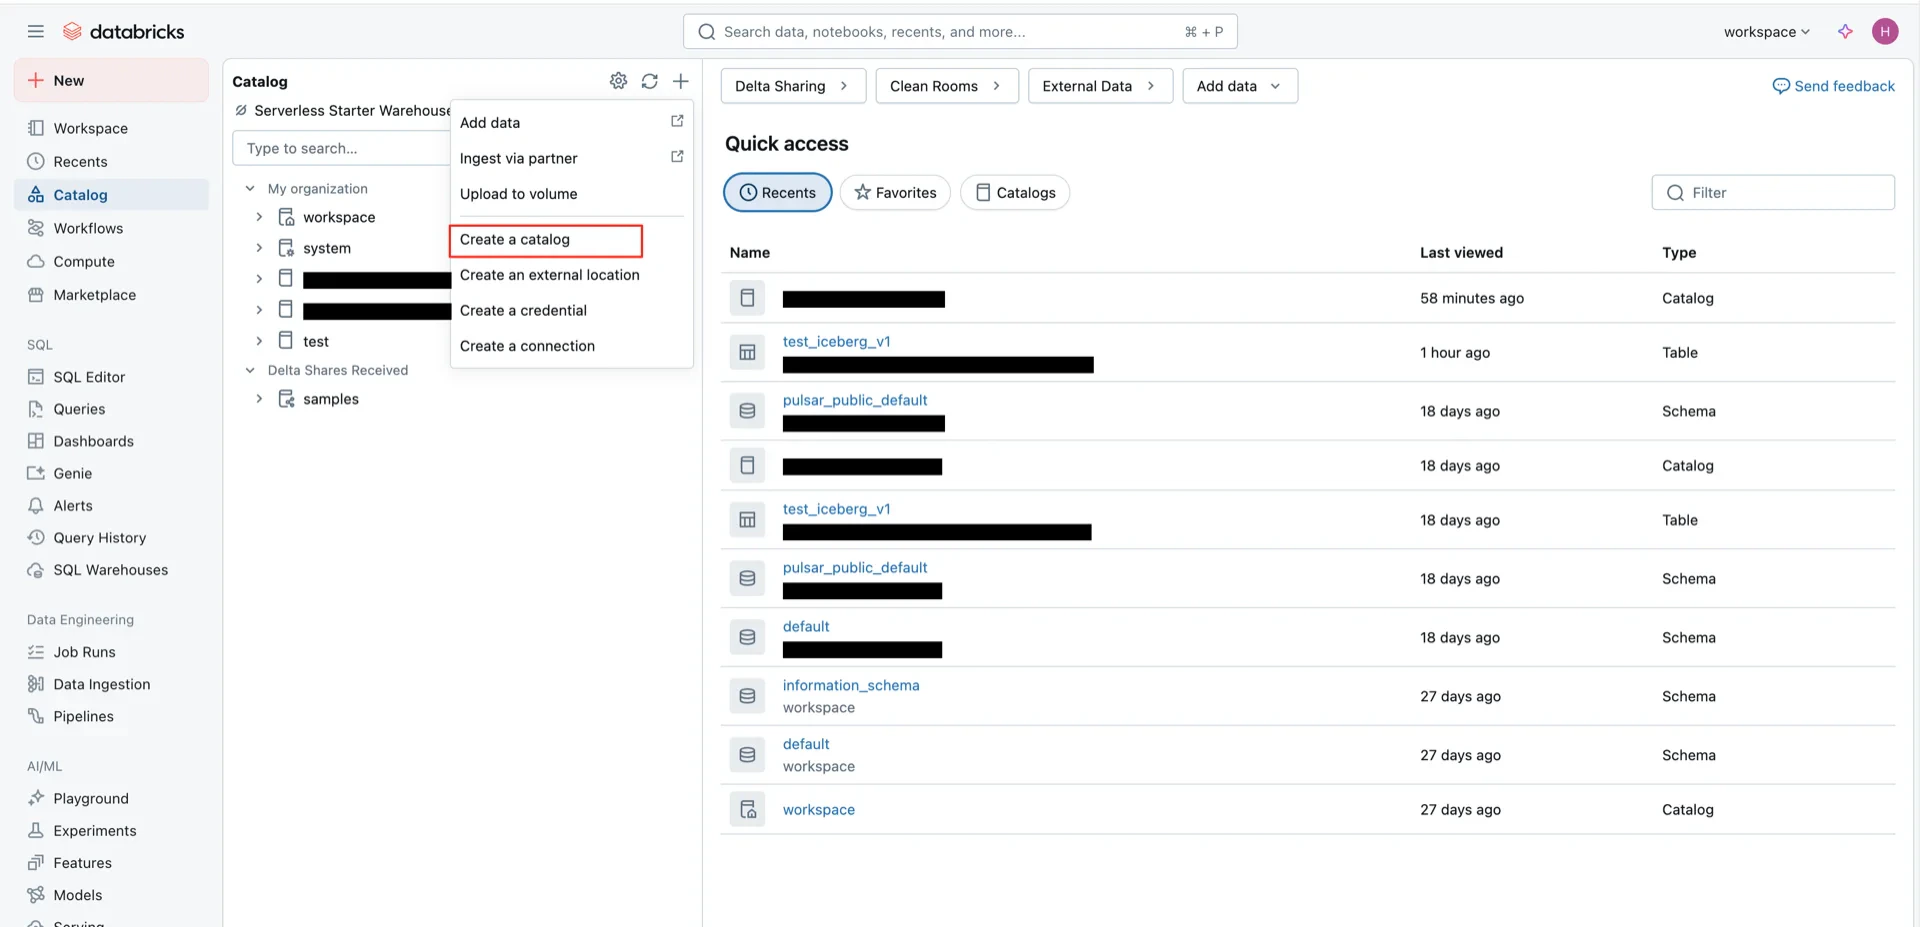This screenshot has height=927, width=1920.
Task: Select the Catalogs filter chip
Action: click(1015, 193)
